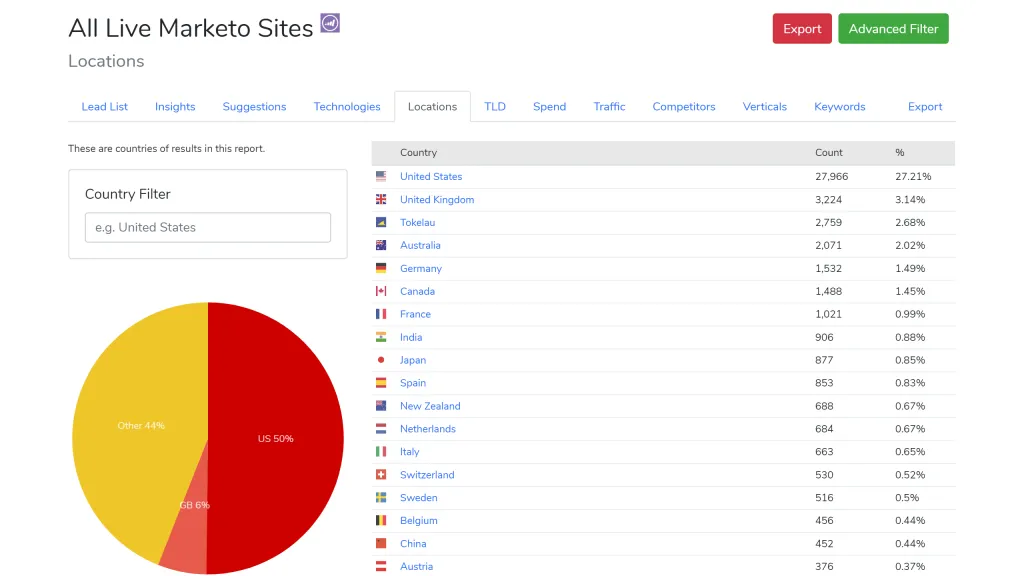Click the Switzerland flag icon

pyautogui.click(x=381, y=475)
